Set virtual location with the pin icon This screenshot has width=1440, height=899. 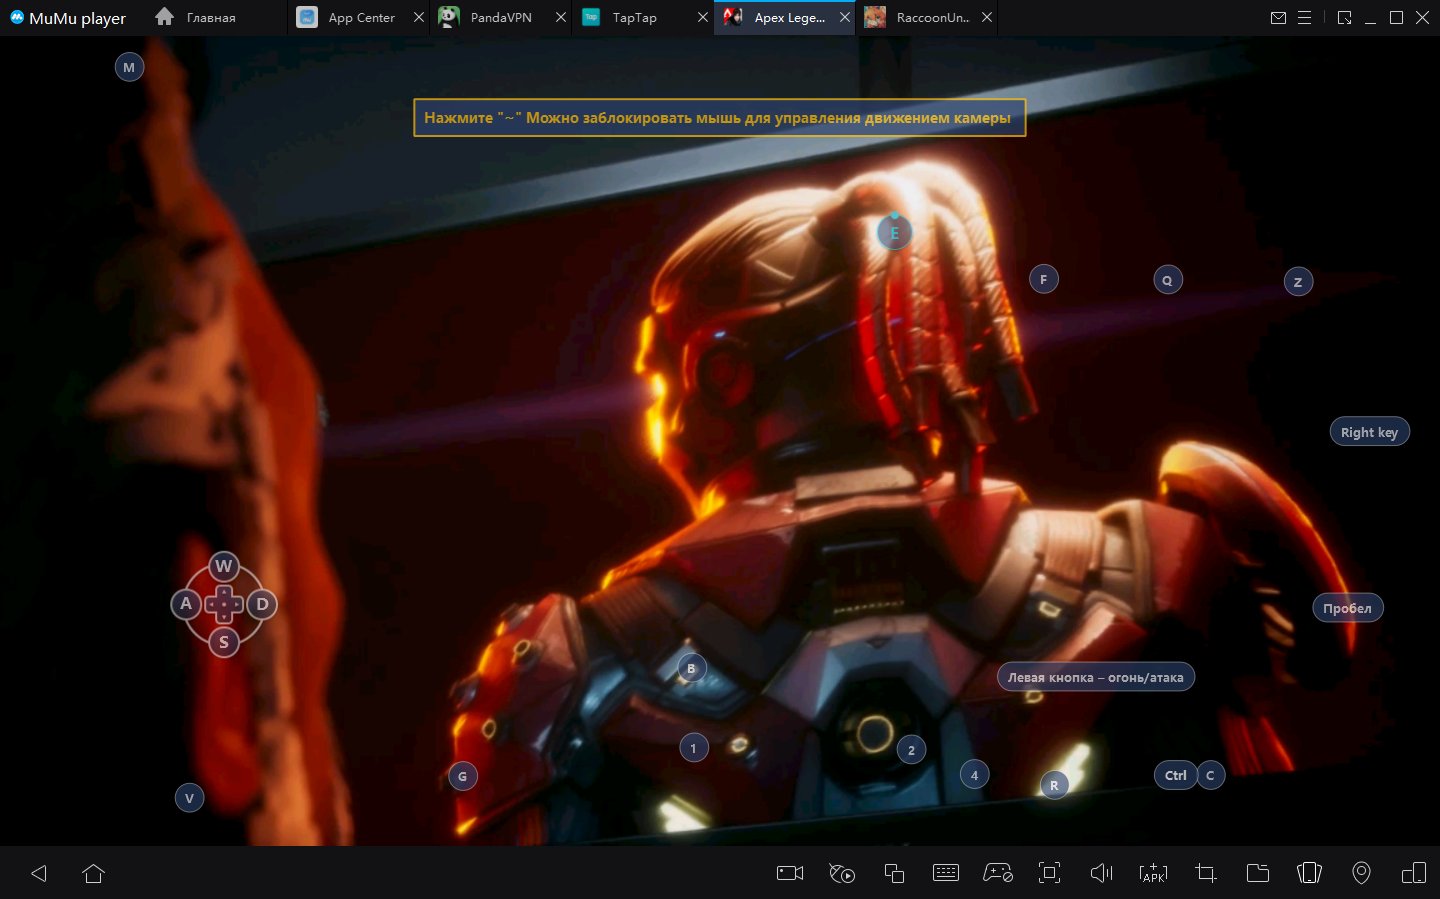(x=1361, y=873)
